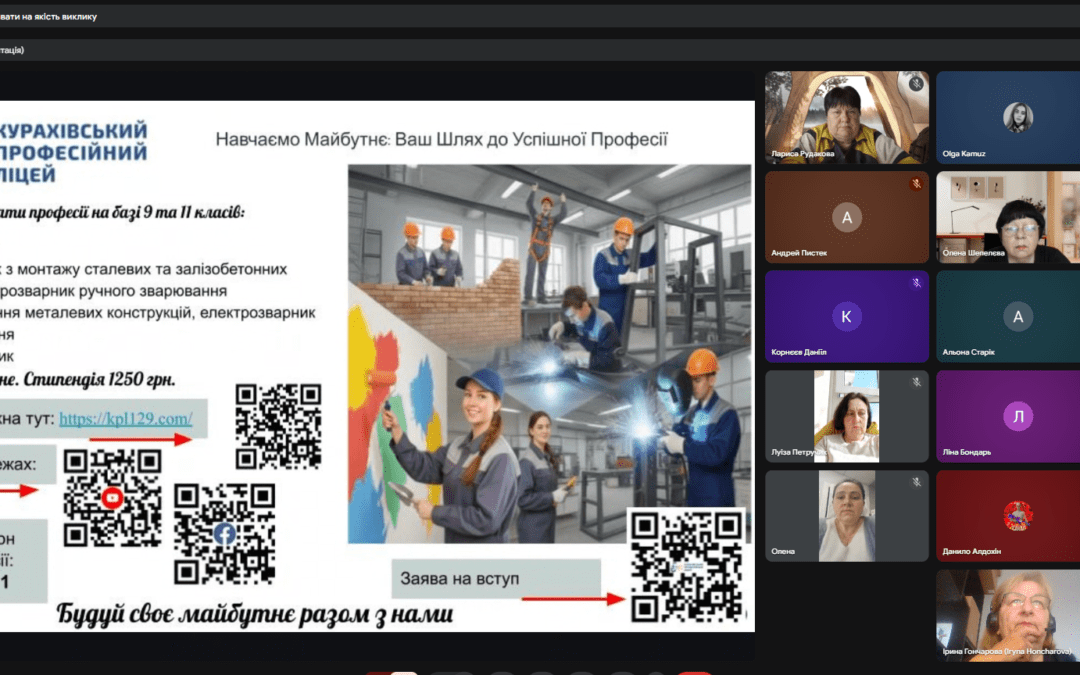Click the 'Заява на вступ' box on slide
The height and width of the screenshot is (675, 1080).
496,579
